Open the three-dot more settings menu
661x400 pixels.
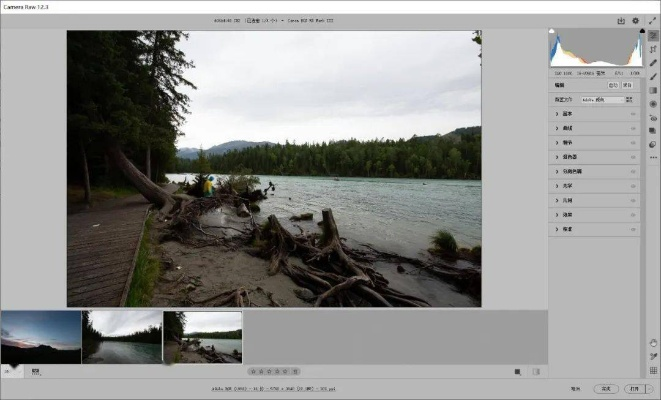tap(653, 157)
